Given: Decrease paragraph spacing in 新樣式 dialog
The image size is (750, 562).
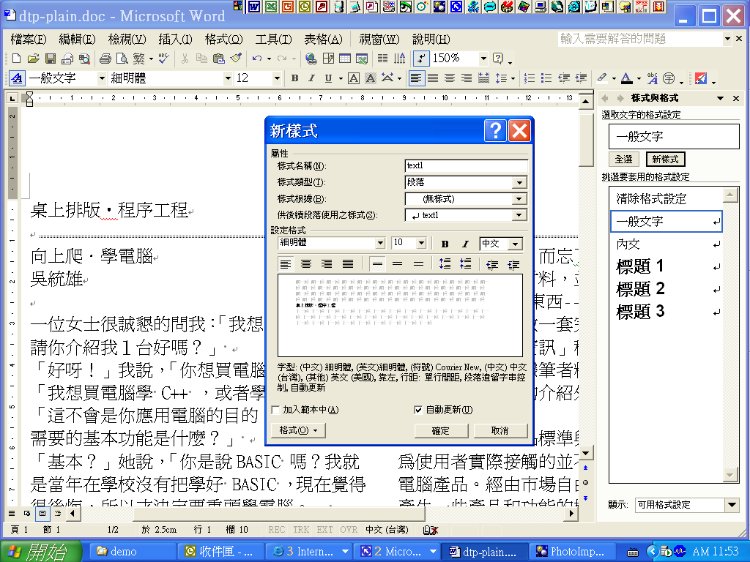Looking at the screenshot, I should [x=465, y=264].
